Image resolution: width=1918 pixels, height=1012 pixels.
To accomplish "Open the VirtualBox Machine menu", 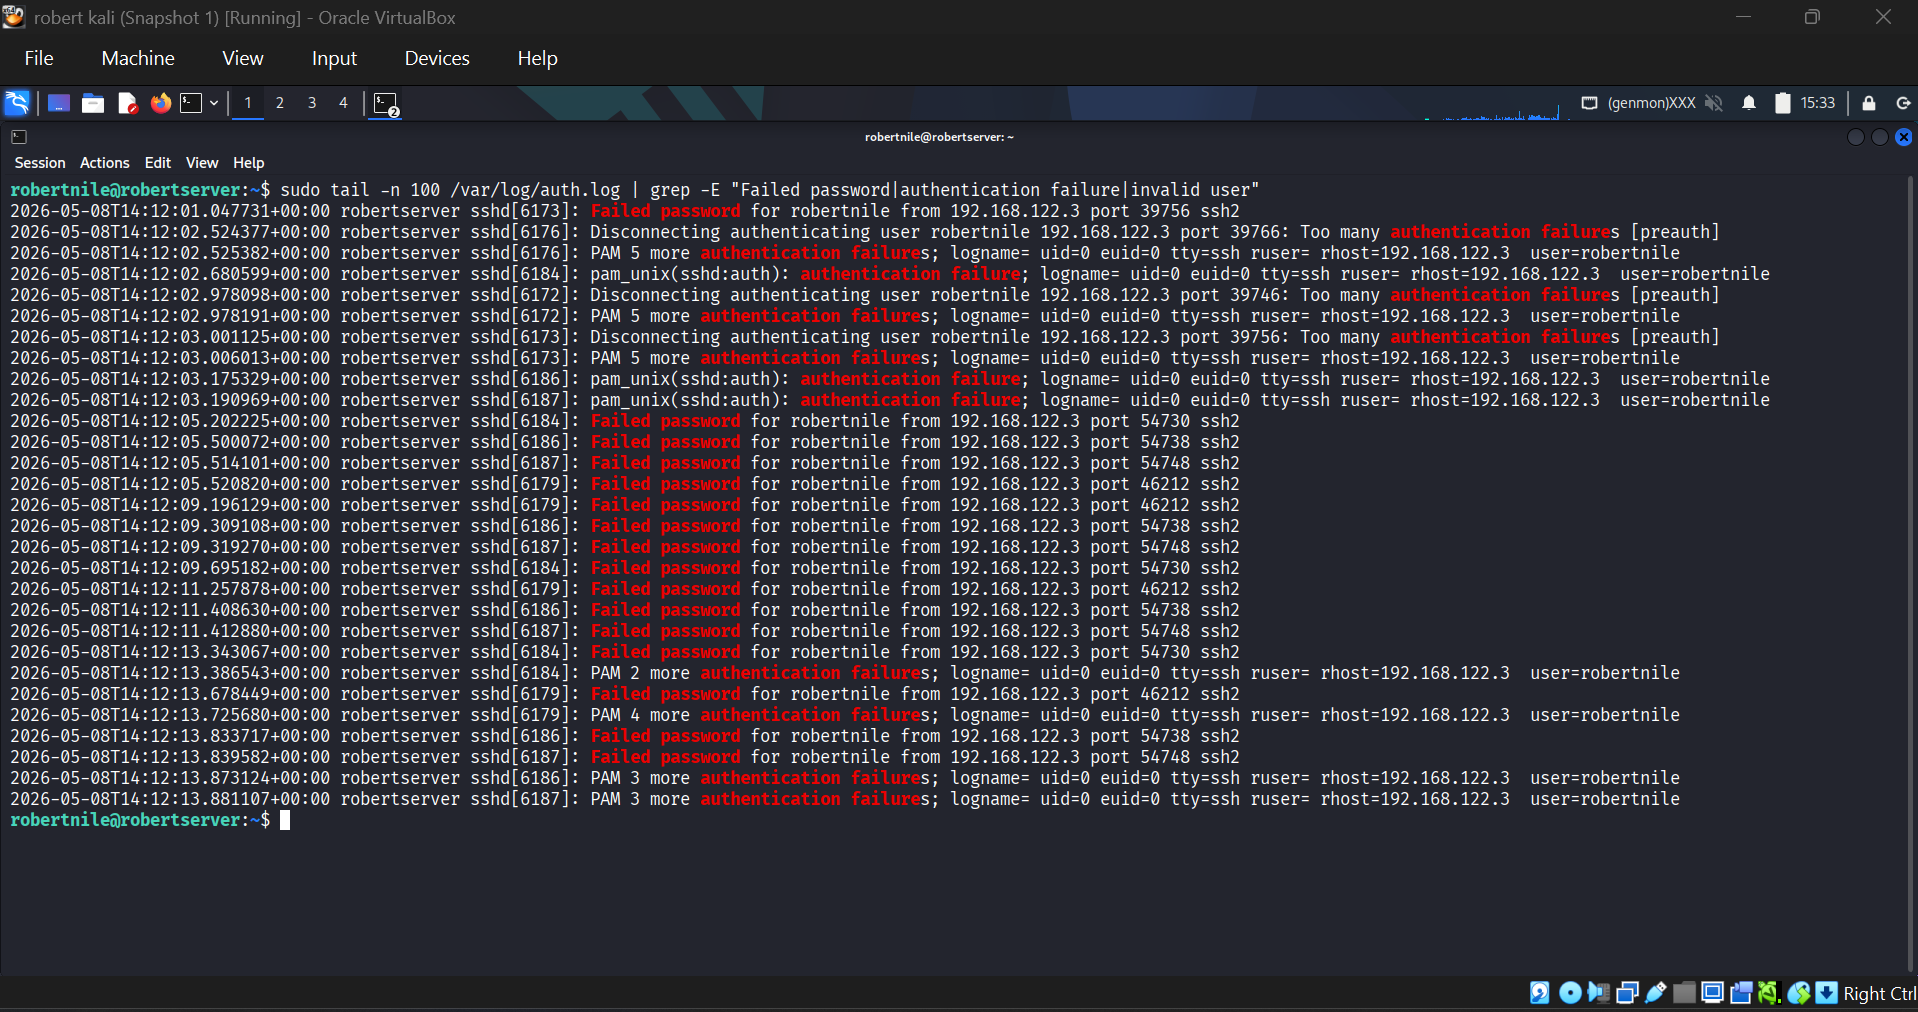I will pos(138,58).
